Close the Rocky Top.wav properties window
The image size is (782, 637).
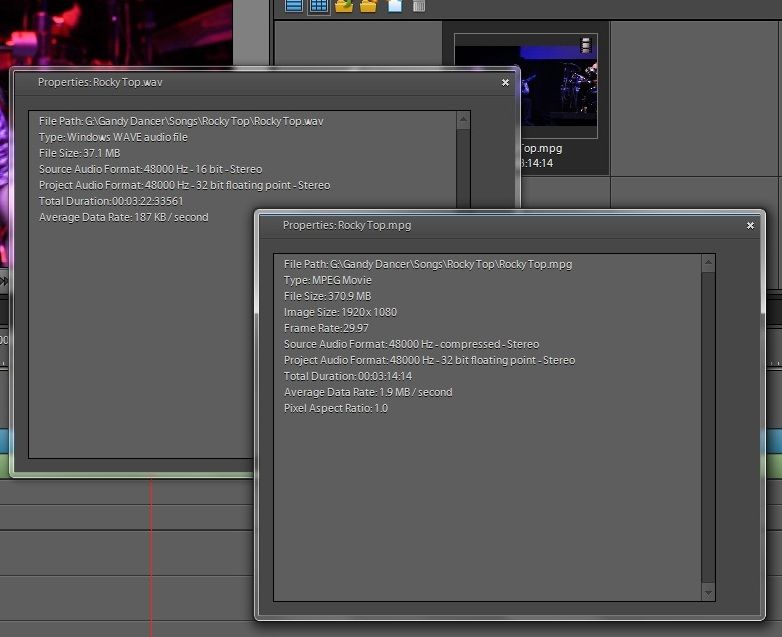tap(505, 83)
